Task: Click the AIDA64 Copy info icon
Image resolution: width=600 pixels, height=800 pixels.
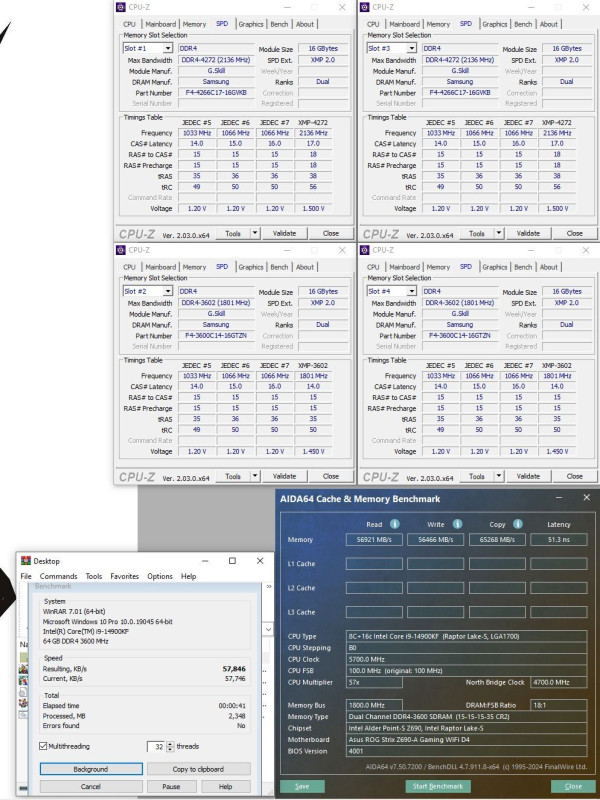Action: coord(517,524)
